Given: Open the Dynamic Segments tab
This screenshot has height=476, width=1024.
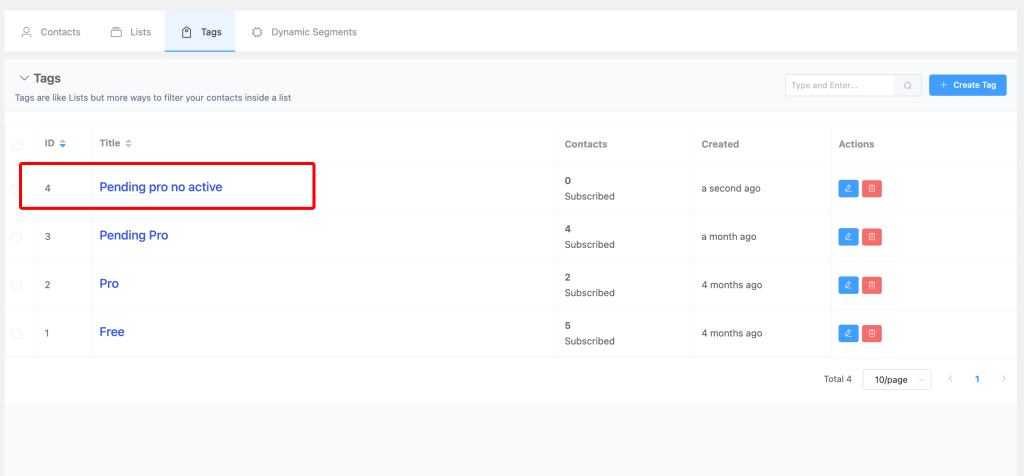Looking at the screenshot, I should pos(304,32).
